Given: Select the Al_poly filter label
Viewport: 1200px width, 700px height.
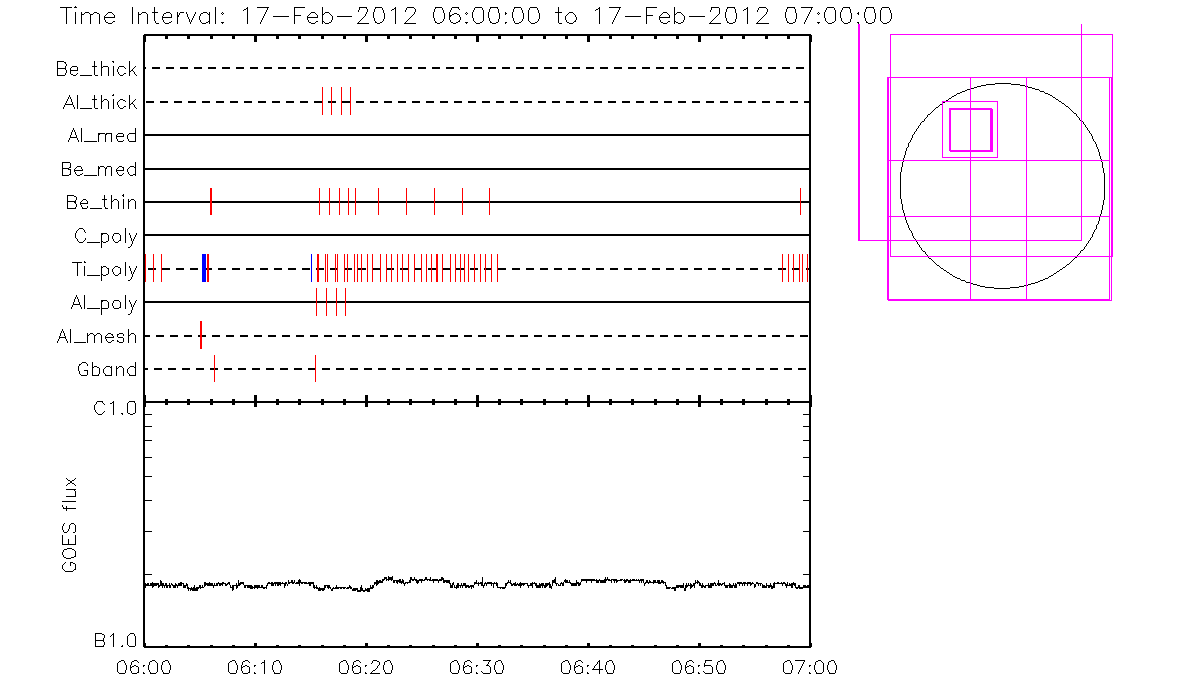Looking at the screenshot, I should pyautogui.click(x=103, y=303).
